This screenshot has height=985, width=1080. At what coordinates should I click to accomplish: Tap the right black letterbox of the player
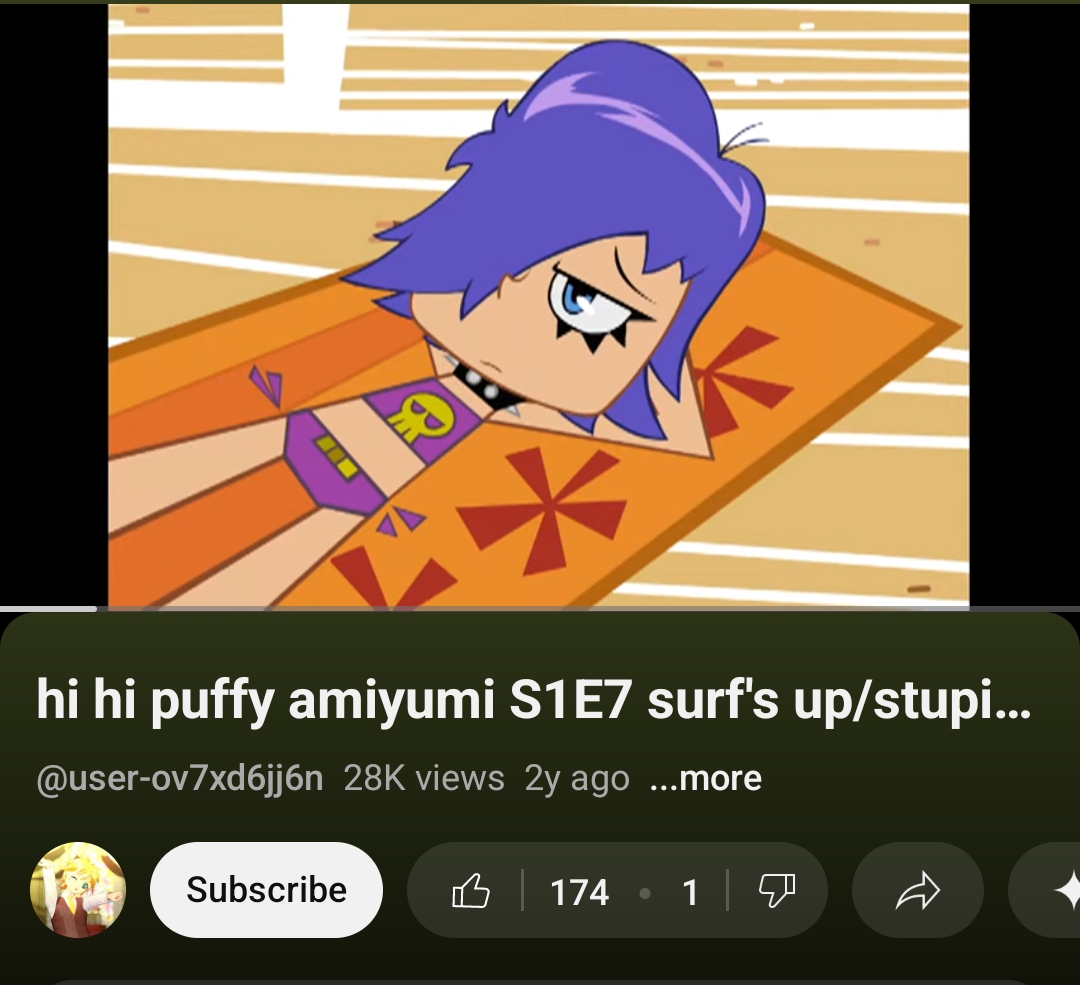click(x=1025, y=305)
